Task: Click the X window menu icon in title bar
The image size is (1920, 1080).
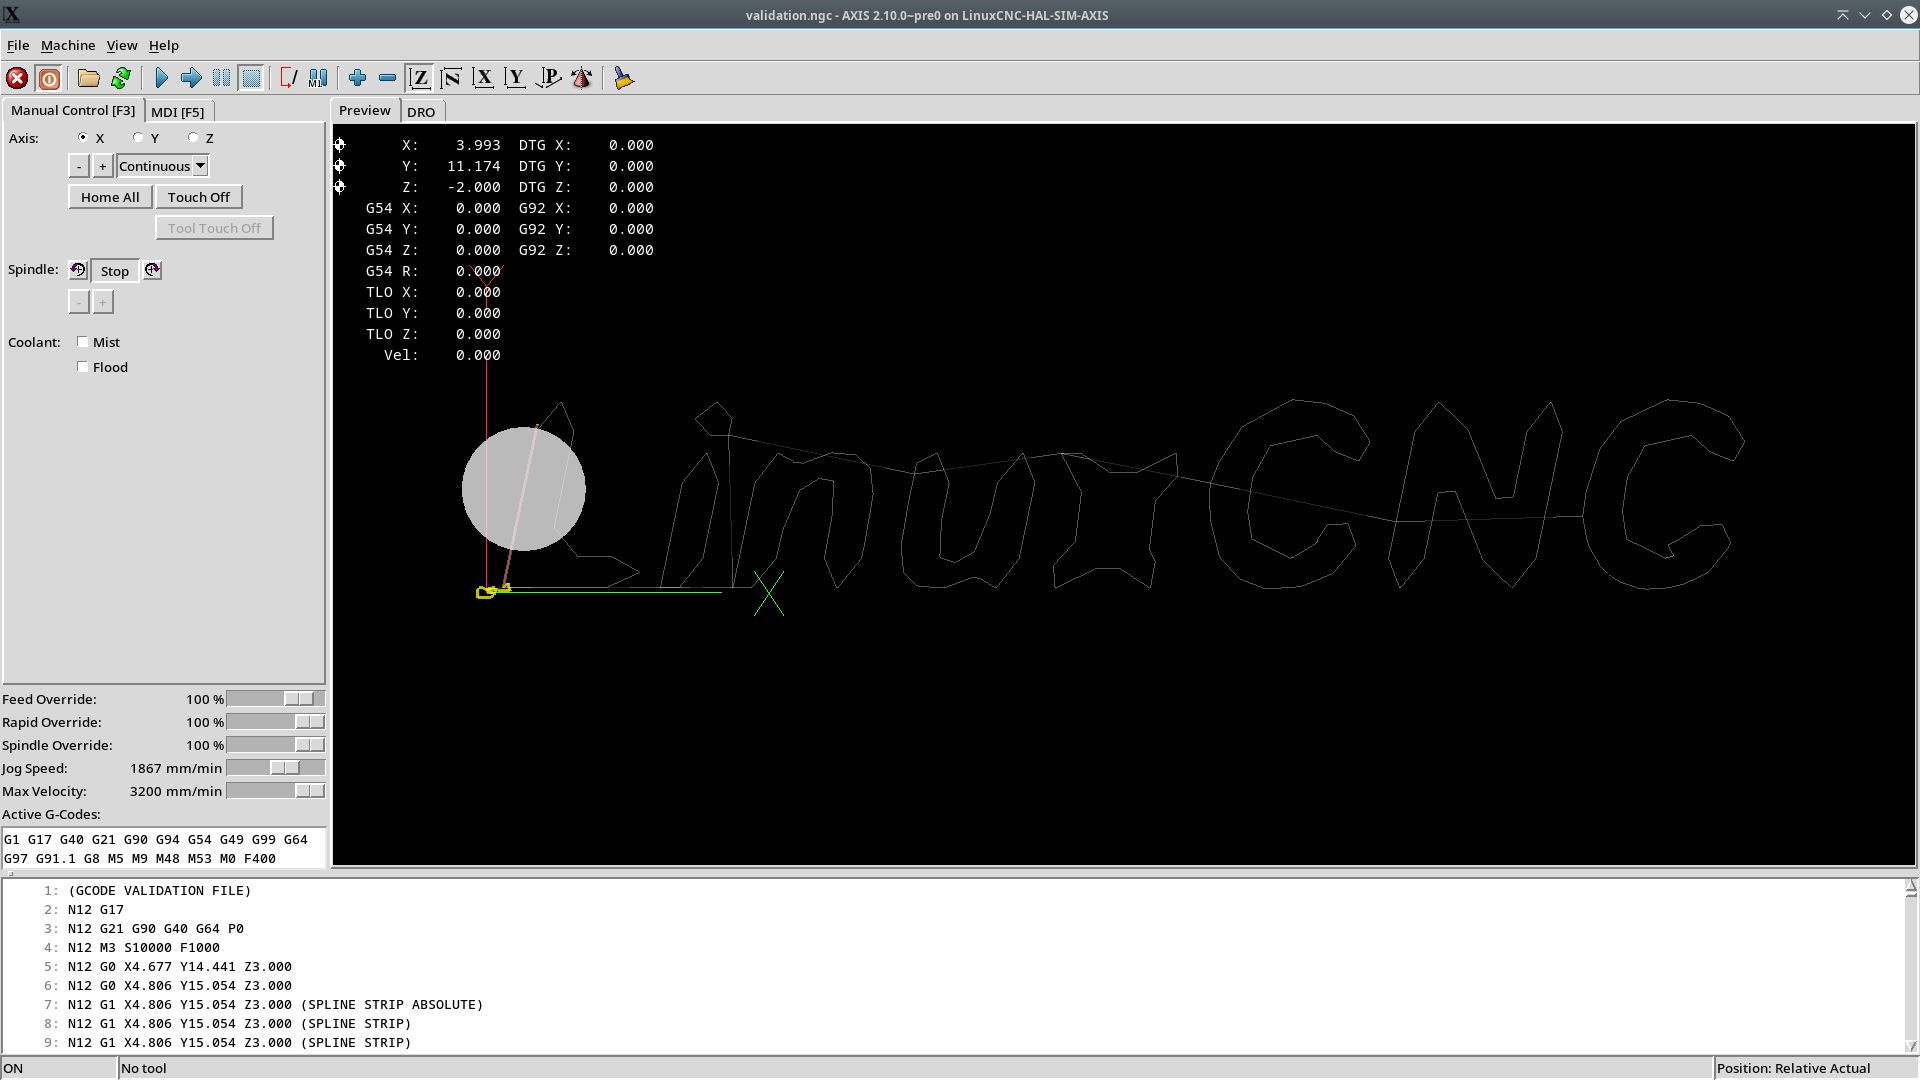Action: pos(12,14)
